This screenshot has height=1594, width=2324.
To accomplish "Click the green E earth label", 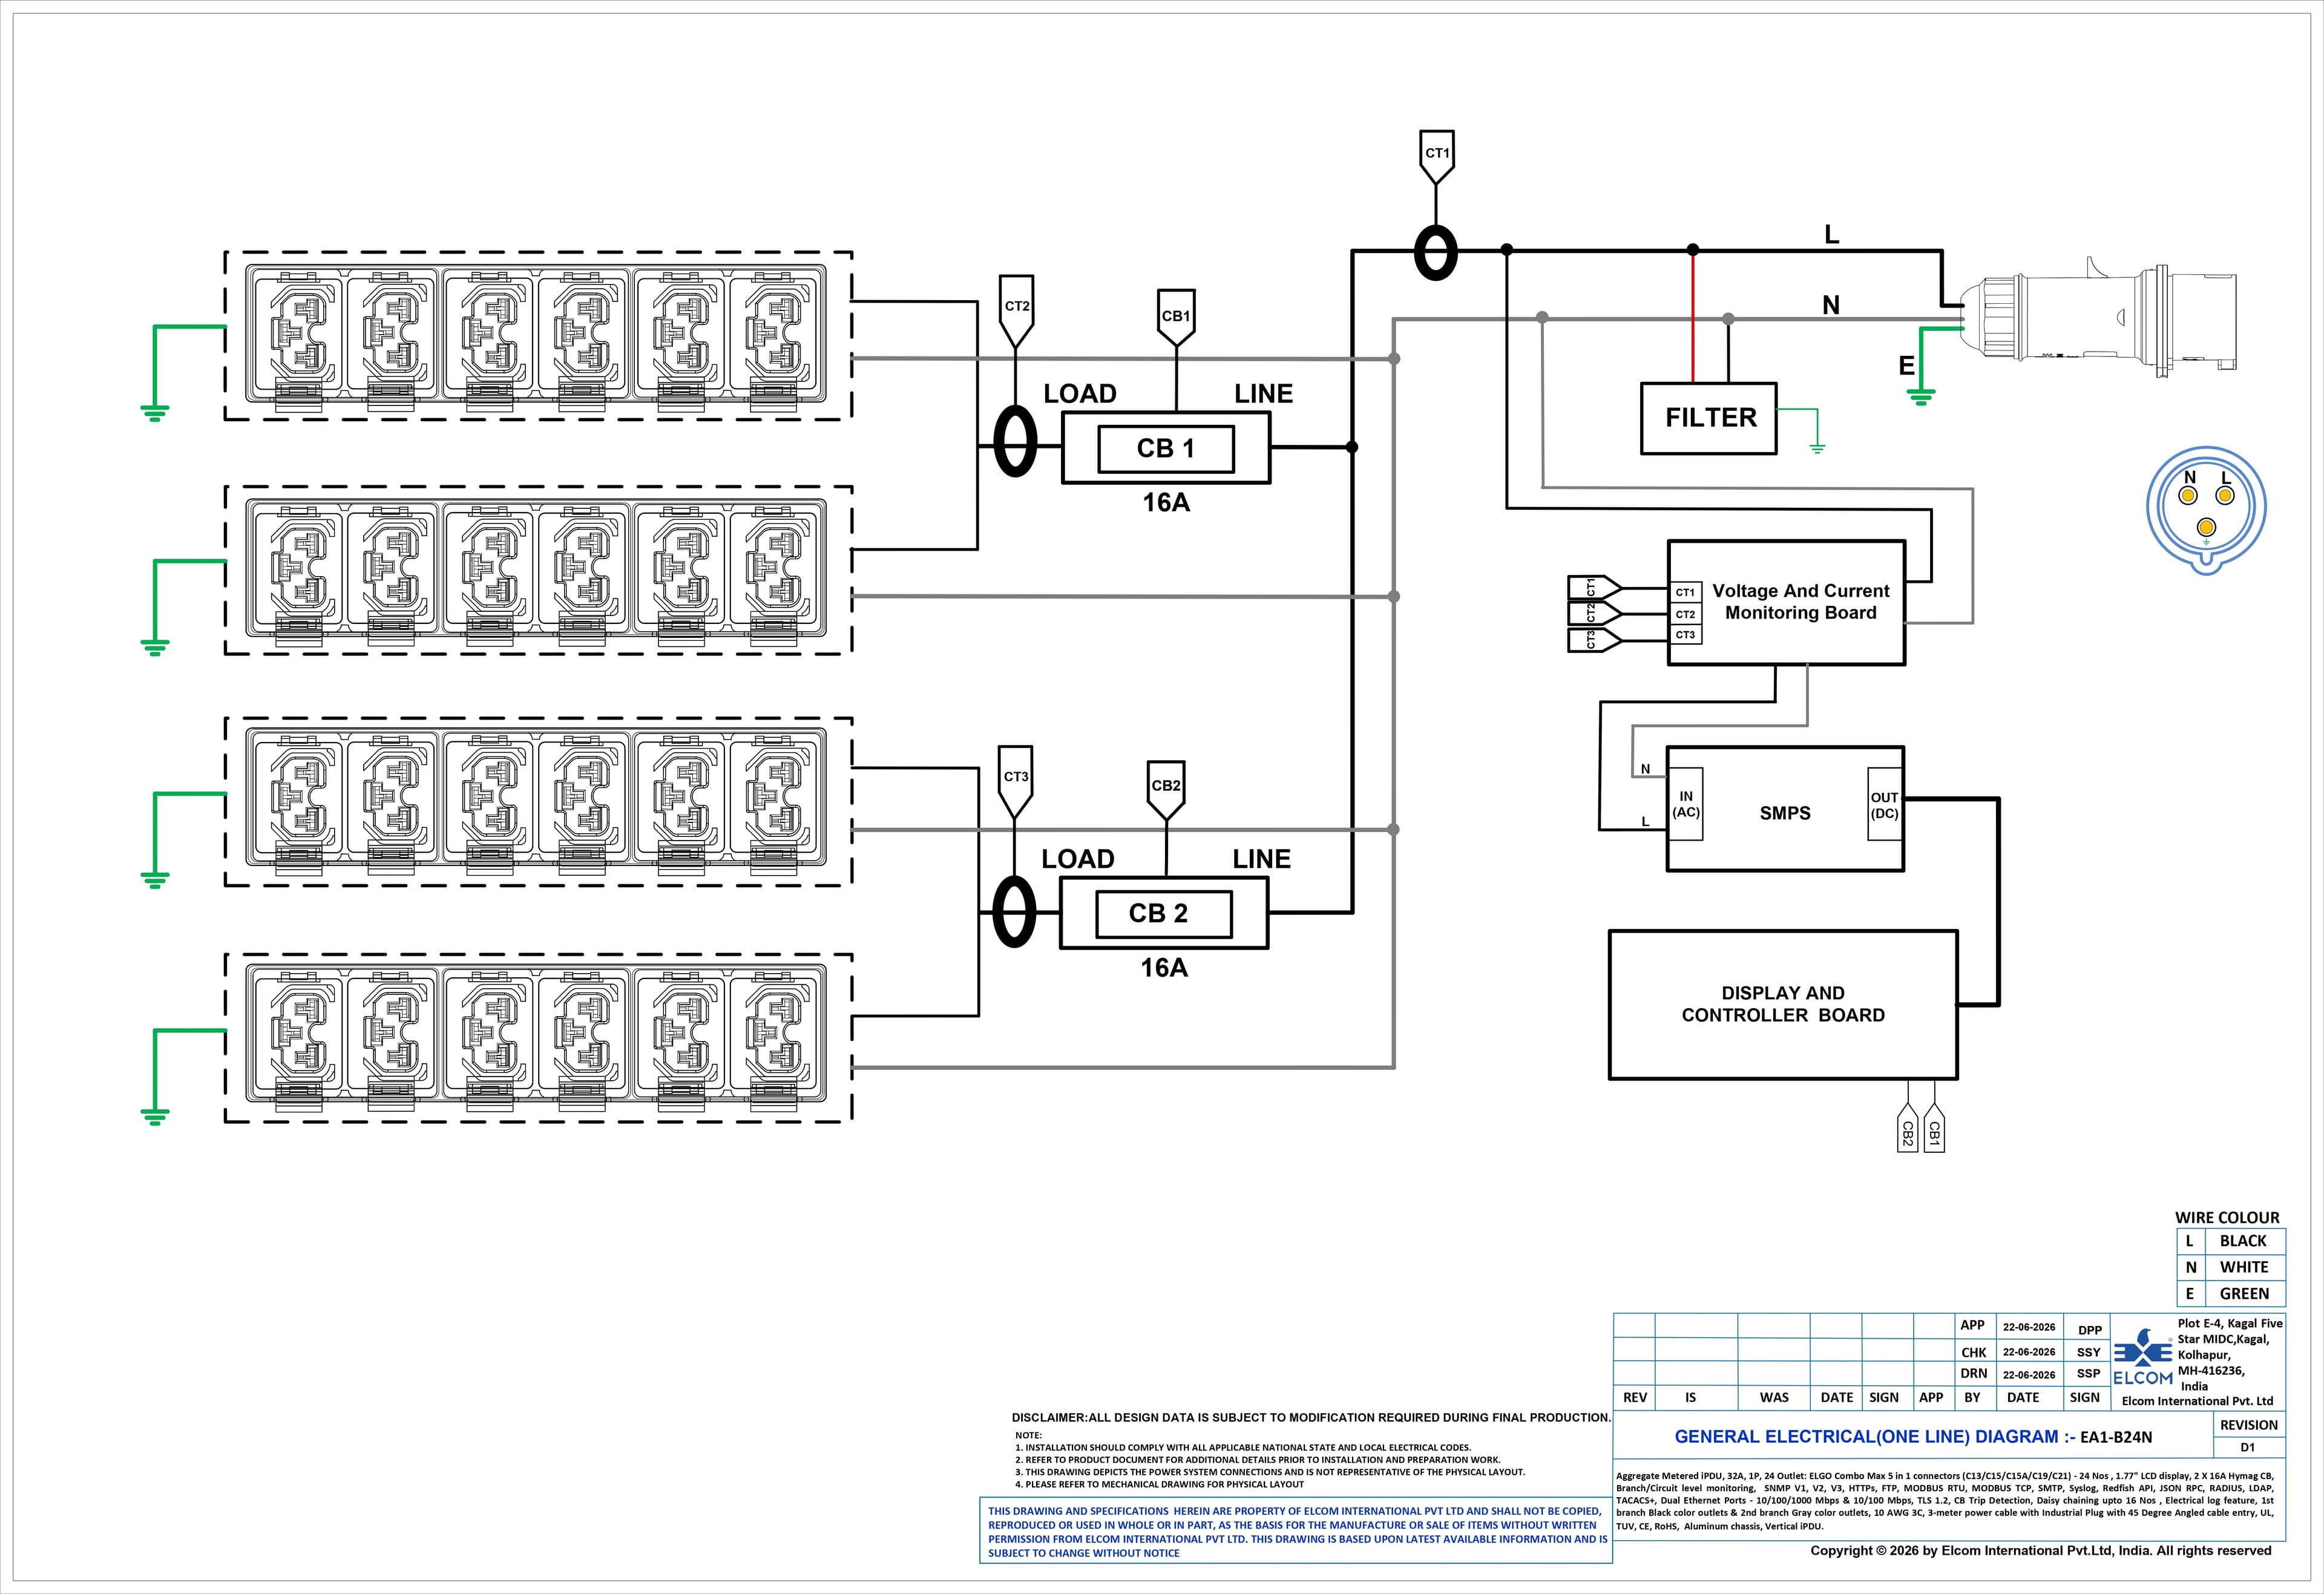I will pos(1907,366).
